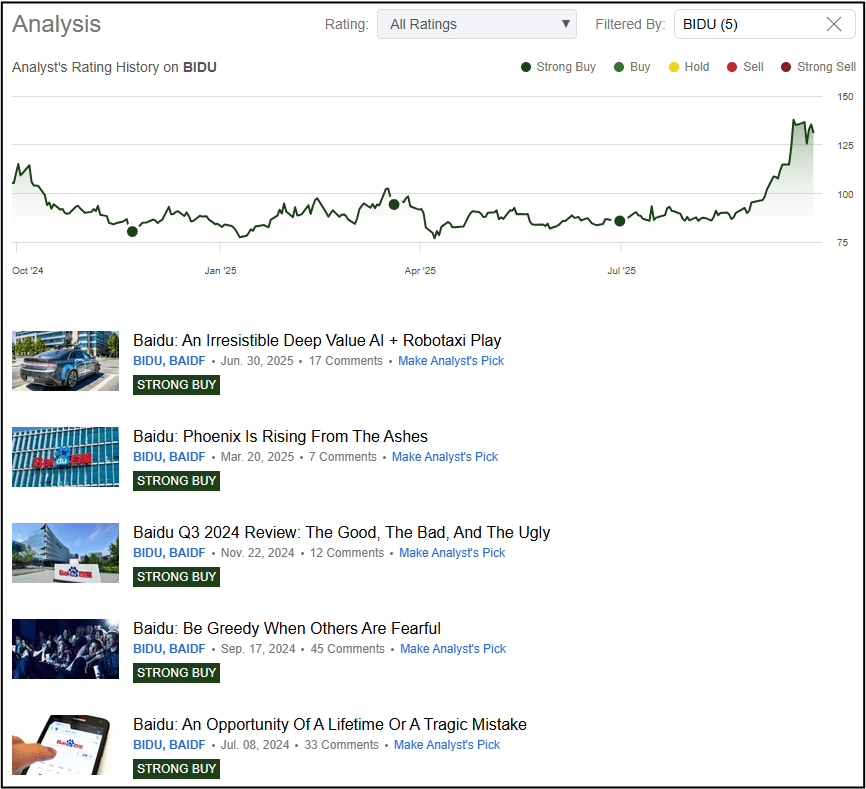Open the crowd audience article thumbnail
The image size is (866, 789).
coord(65,648)
